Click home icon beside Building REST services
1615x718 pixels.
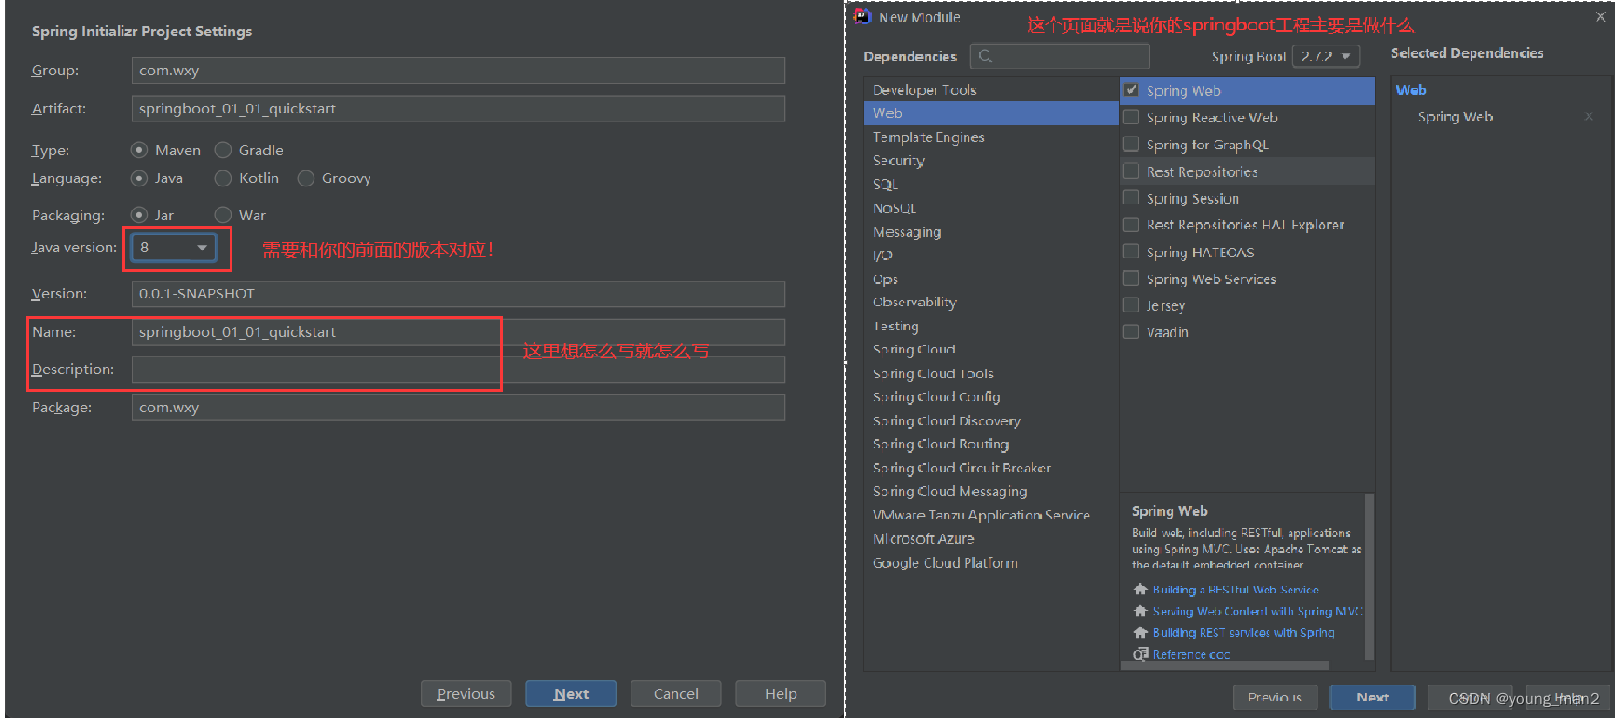point(1140,632)
